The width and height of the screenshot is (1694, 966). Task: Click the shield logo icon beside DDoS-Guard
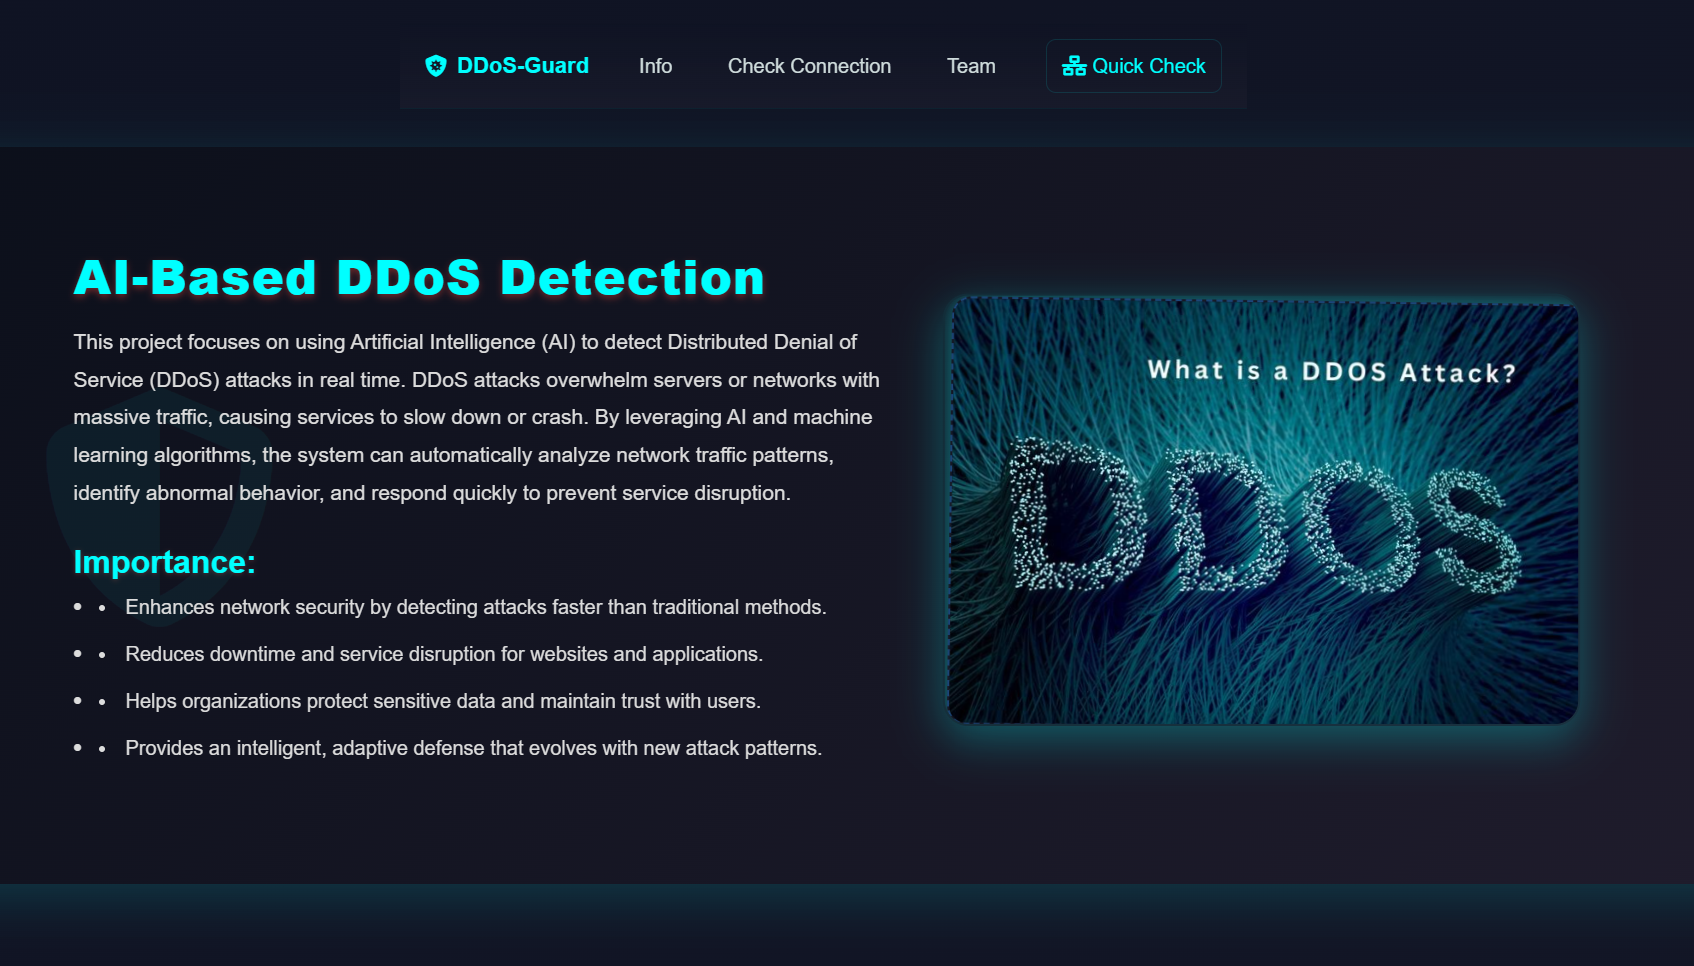coord(436,66)
